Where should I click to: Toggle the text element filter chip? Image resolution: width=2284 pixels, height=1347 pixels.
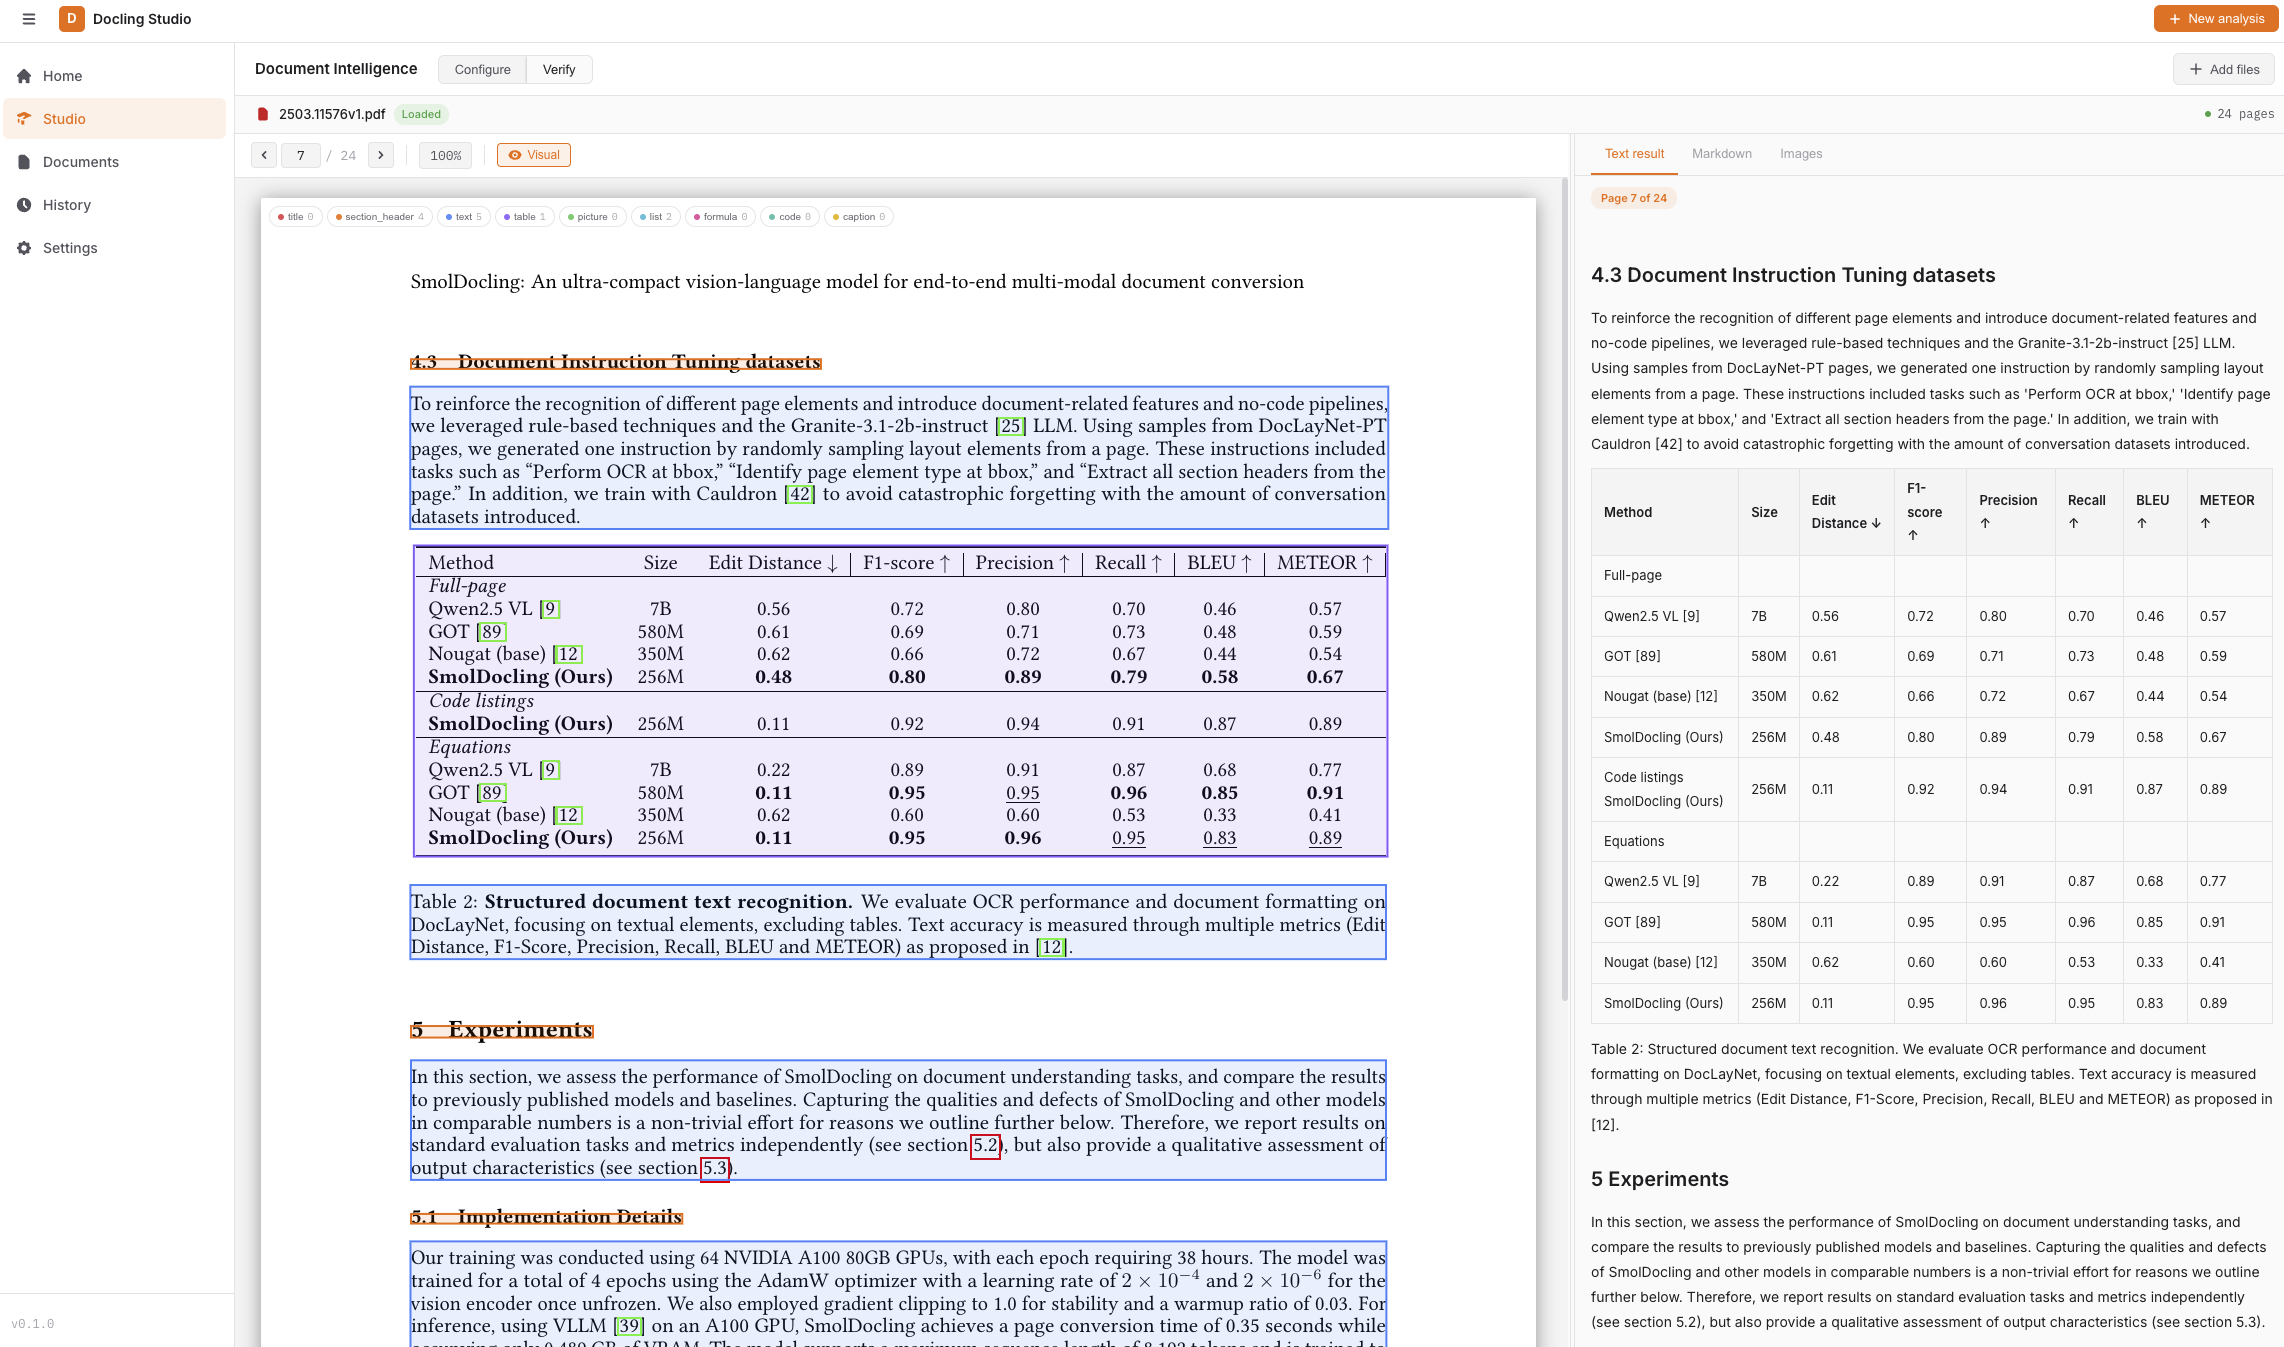tap(464, 217)
